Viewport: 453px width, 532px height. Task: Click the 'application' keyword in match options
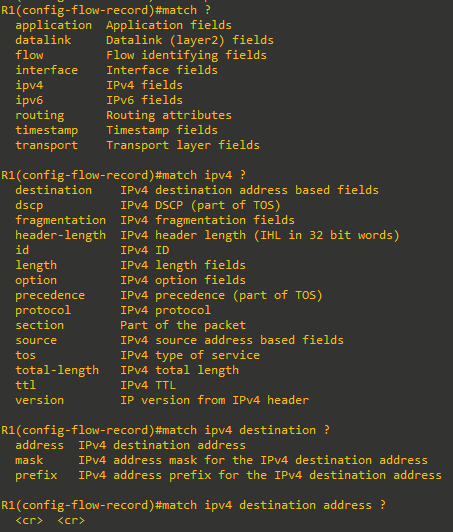click(x=54, y=25)
